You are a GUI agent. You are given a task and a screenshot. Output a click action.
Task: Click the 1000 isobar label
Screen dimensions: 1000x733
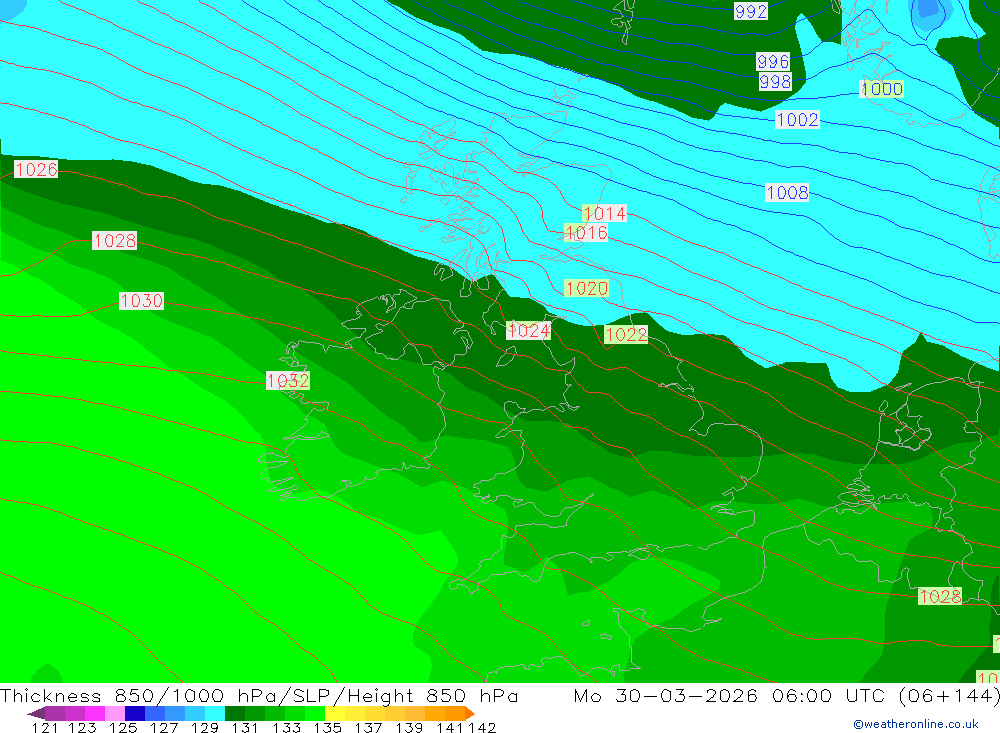click(x=883, y=89)
